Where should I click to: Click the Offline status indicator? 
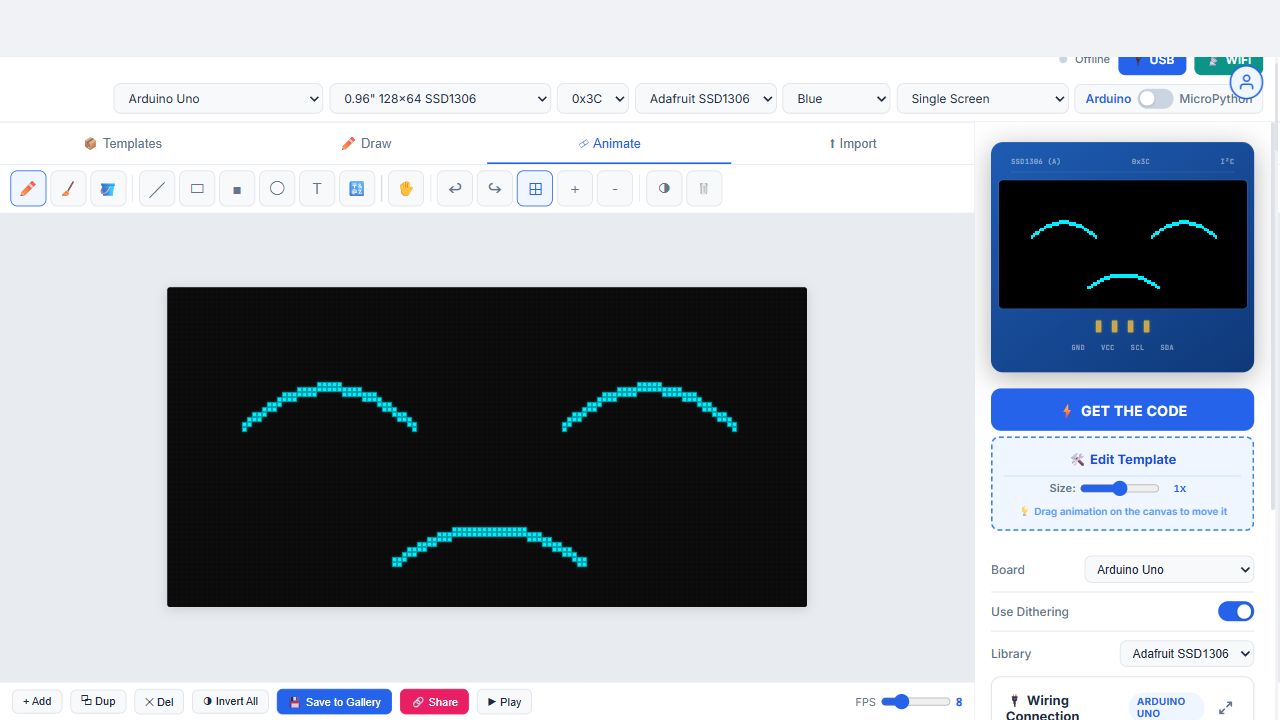pyautogui.click(x=1085, y=59)
